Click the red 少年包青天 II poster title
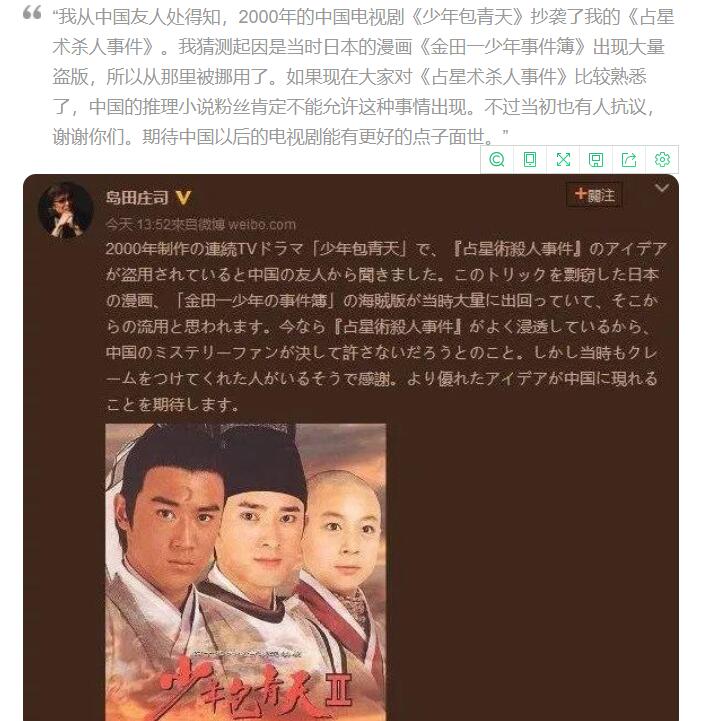The image size is (703, 721). pos(255,690)
